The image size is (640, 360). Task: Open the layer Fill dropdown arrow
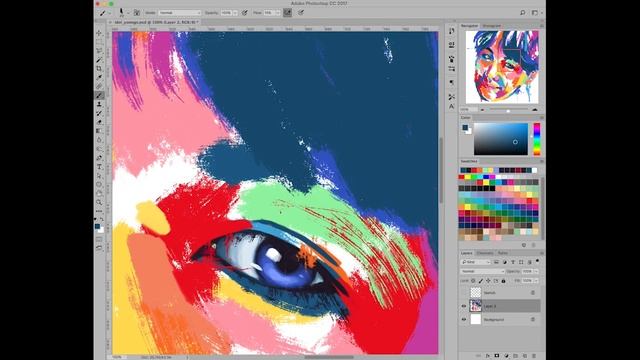tap(536, 280)
